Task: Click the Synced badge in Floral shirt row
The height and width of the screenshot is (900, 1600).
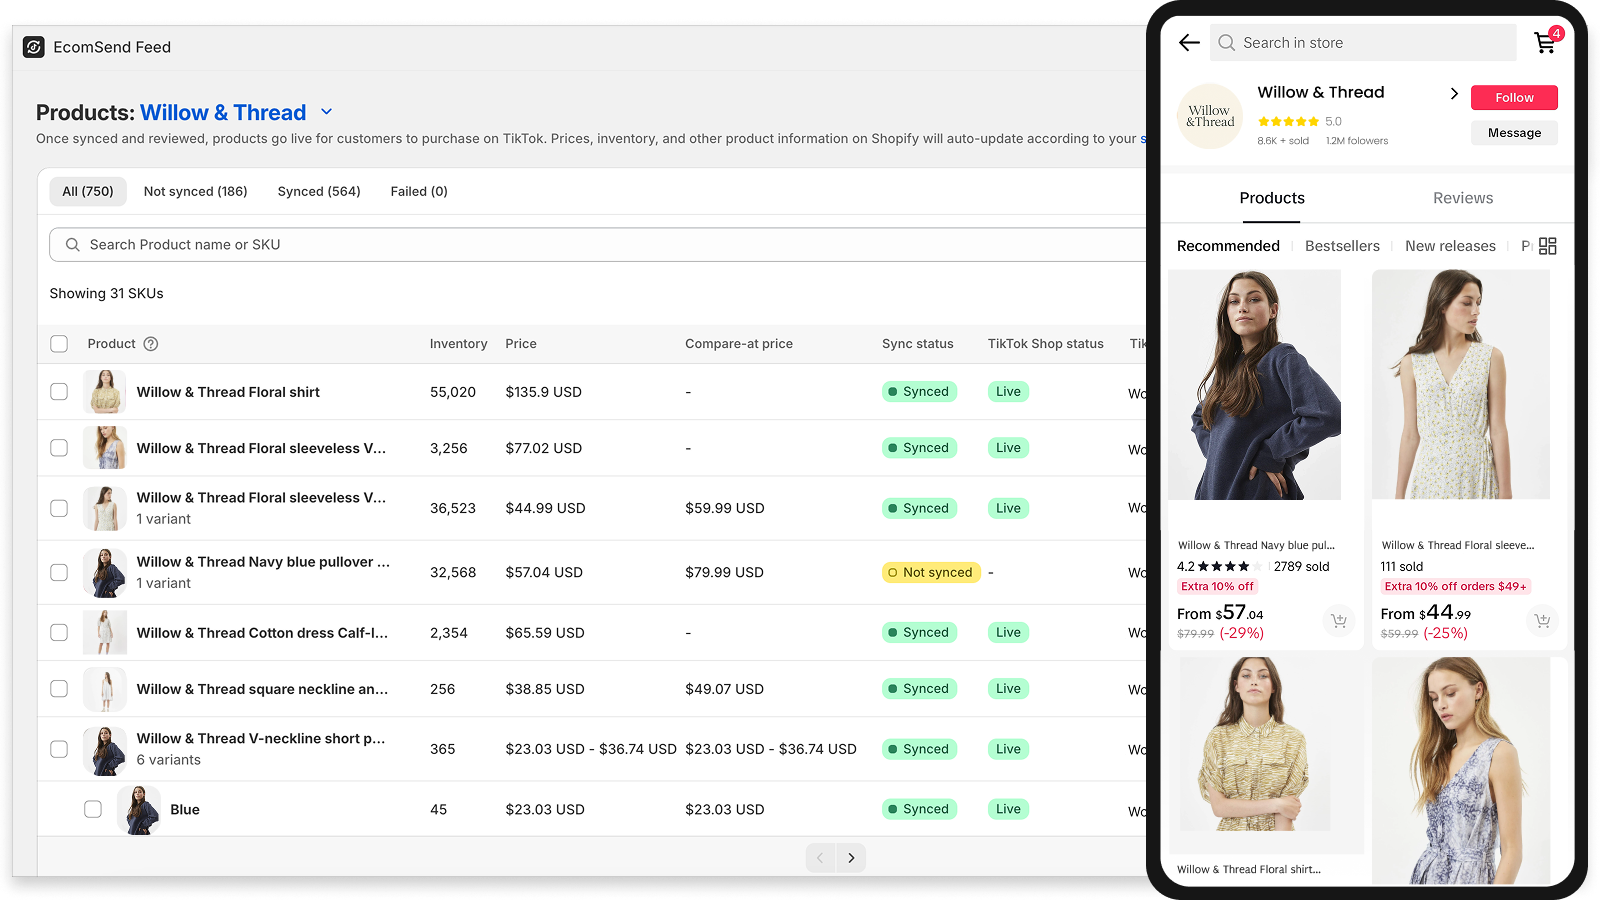Action: tap(919, 392)
